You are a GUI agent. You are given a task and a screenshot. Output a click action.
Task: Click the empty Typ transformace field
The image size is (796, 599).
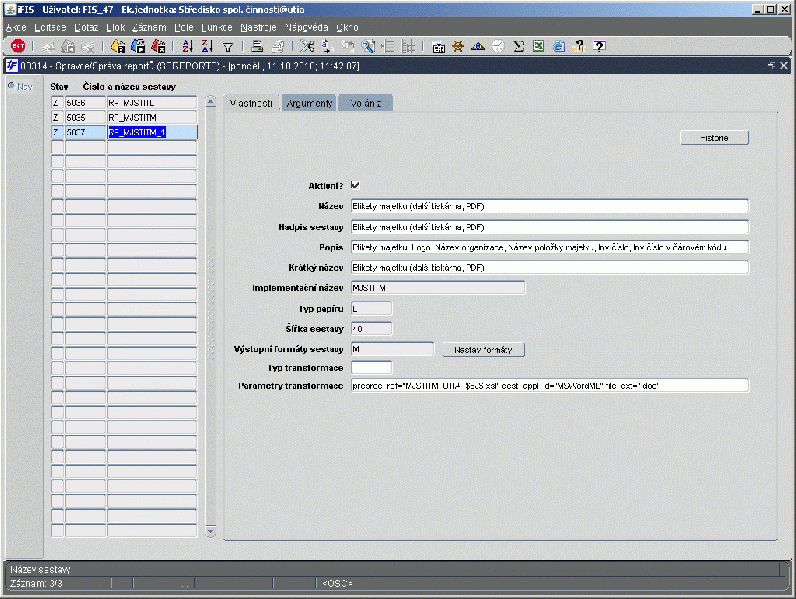click(x=371, y=368)
